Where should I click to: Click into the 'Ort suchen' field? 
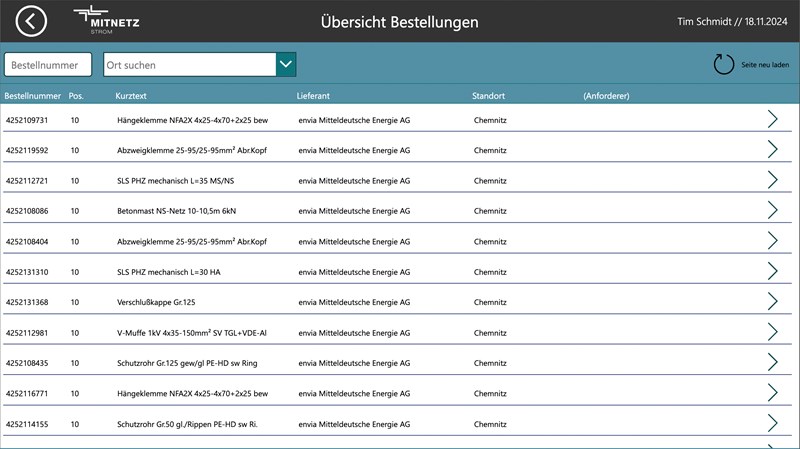(190, 65)
